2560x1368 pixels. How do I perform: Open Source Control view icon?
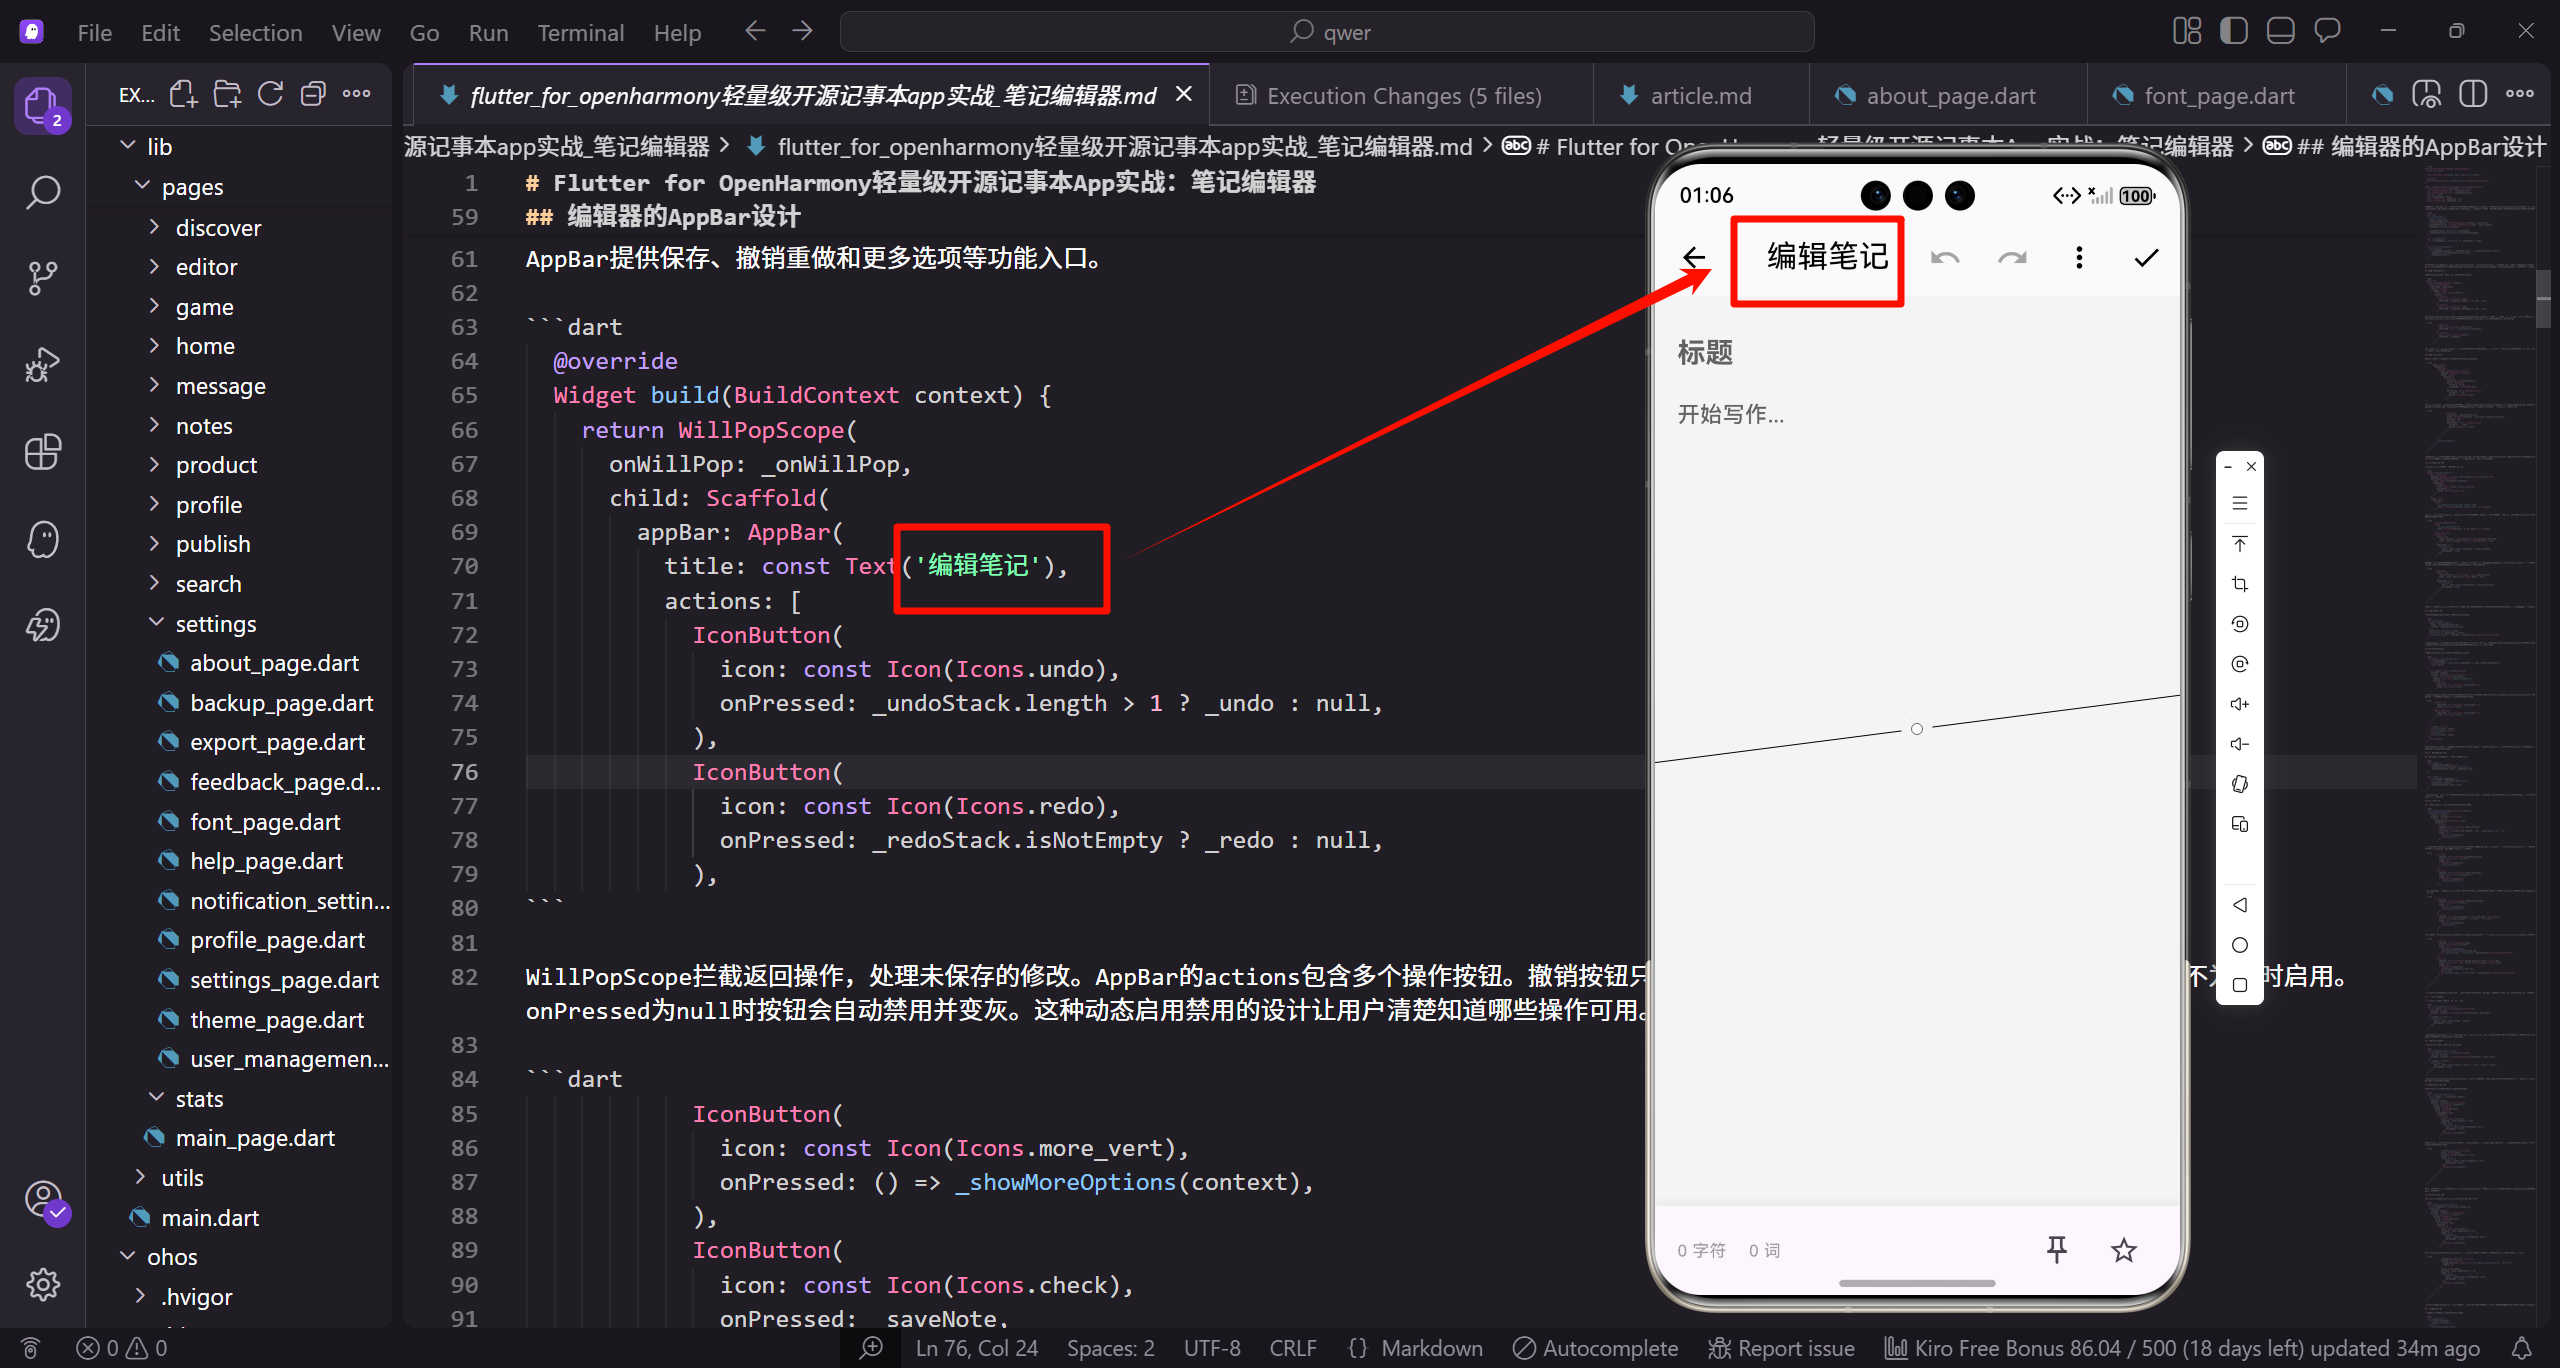[42, 278]
